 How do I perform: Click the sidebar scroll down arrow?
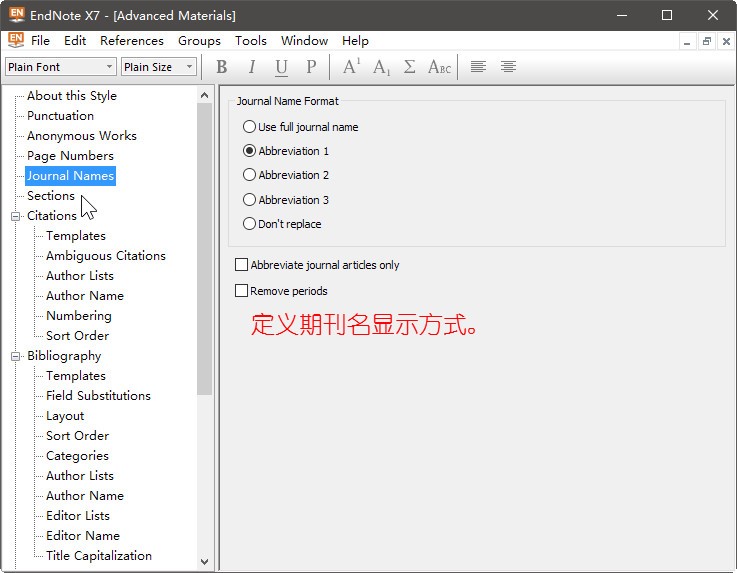(x=205, y=562)
